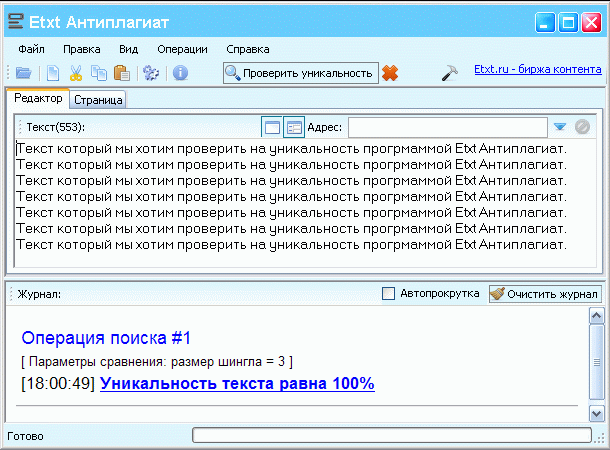Click Проверить уникальность button
The width and height of the screenshot is (610, 450).
[301, 73]
